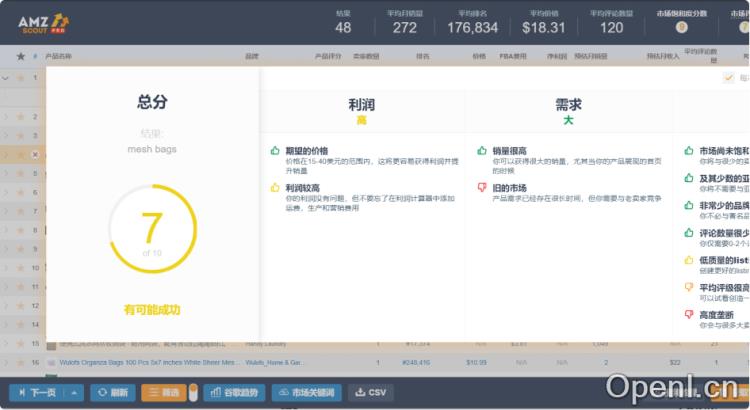This screenshot has height=410, width=750.
Task: Click the star icon in table header
Action: pyautogui.click(x=21, y=56)
